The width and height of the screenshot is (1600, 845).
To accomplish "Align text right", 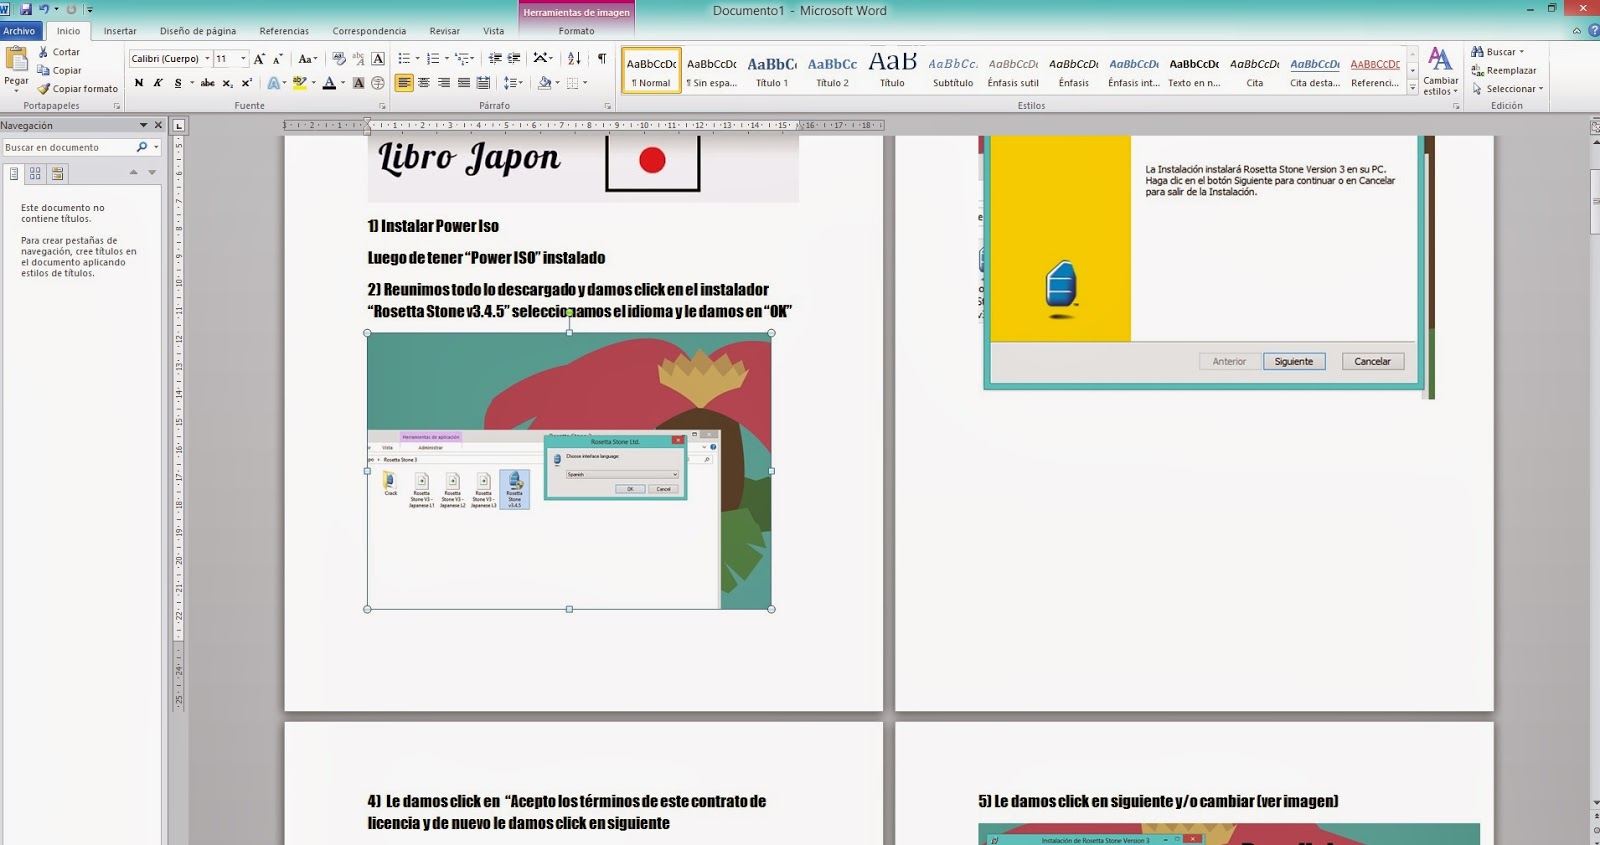I will (444, 83).
